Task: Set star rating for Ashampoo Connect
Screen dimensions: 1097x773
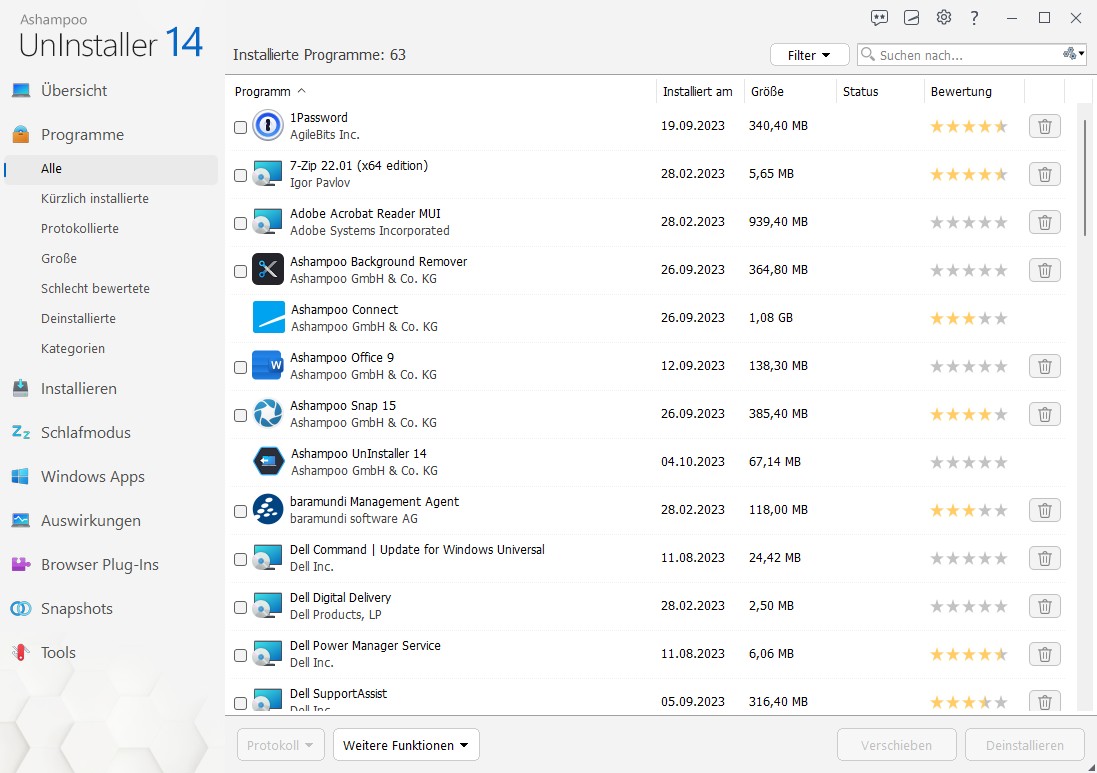Action: tap(968, 319)
